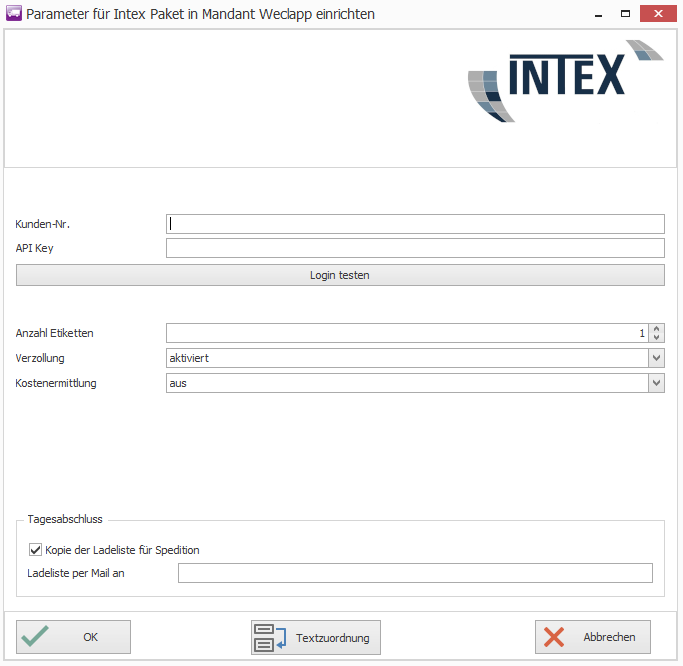Close the window via red X

[658, 14]
